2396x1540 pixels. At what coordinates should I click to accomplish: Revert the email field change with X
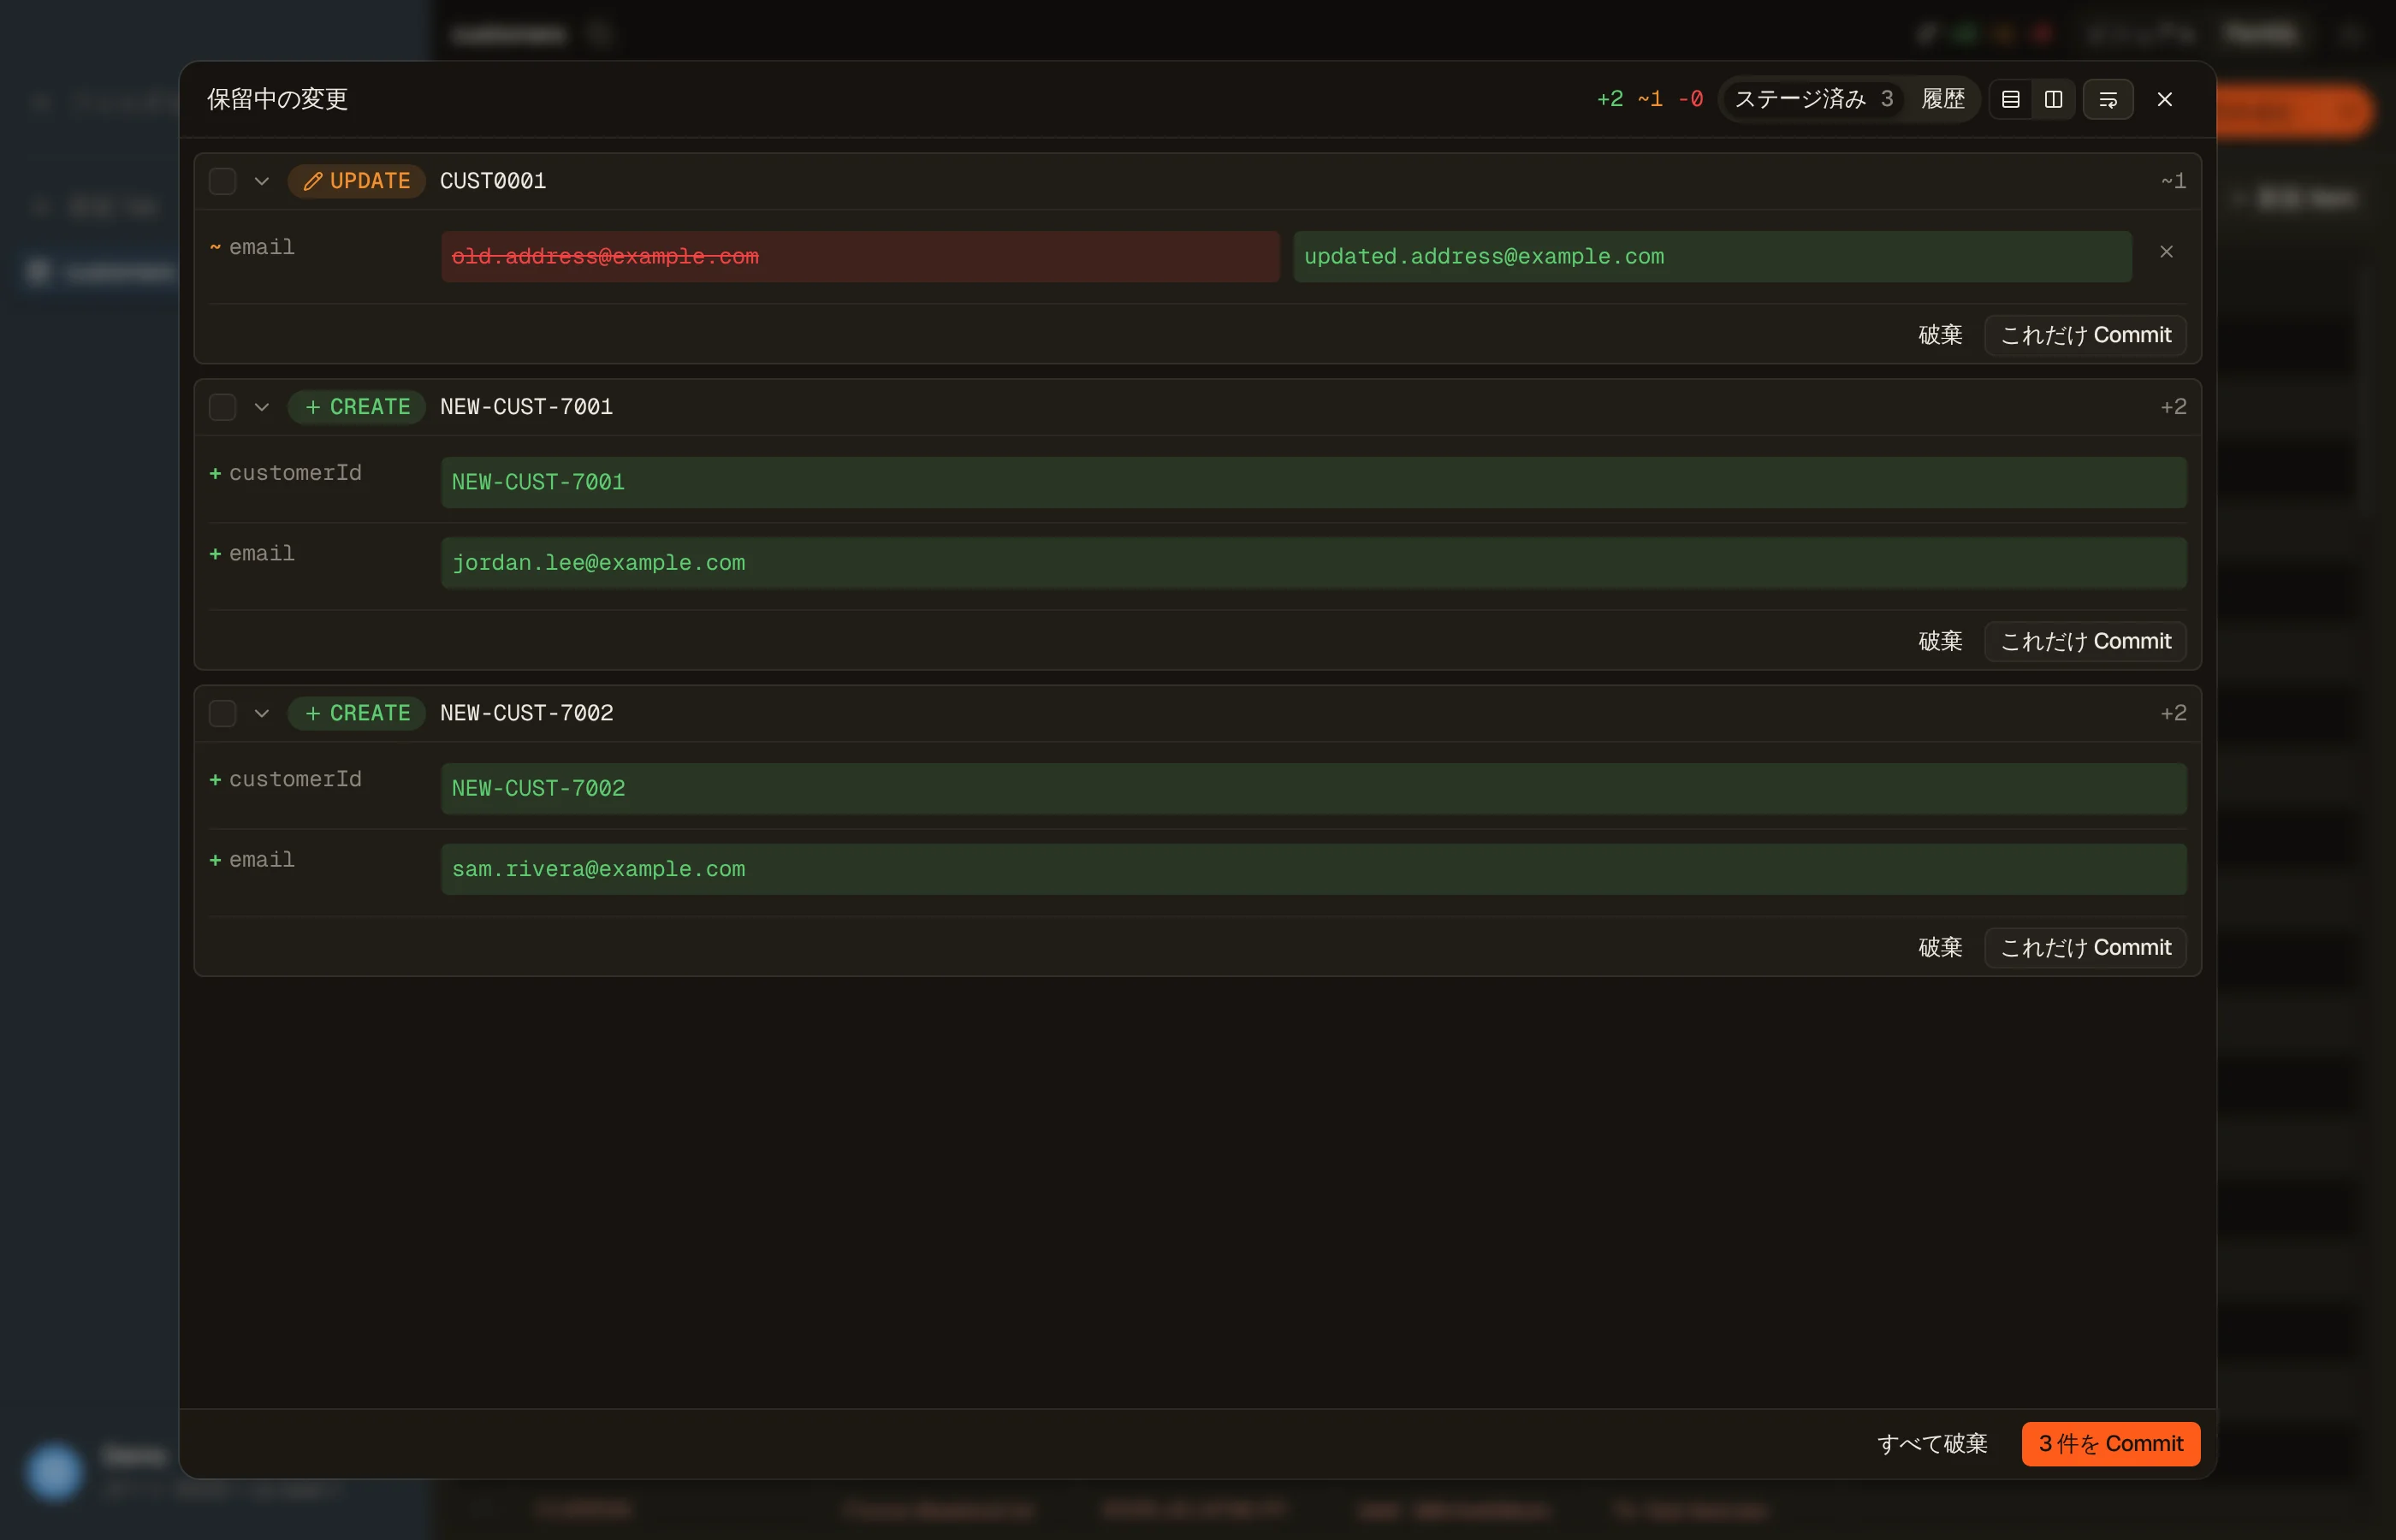click(x=2166, y=252)
